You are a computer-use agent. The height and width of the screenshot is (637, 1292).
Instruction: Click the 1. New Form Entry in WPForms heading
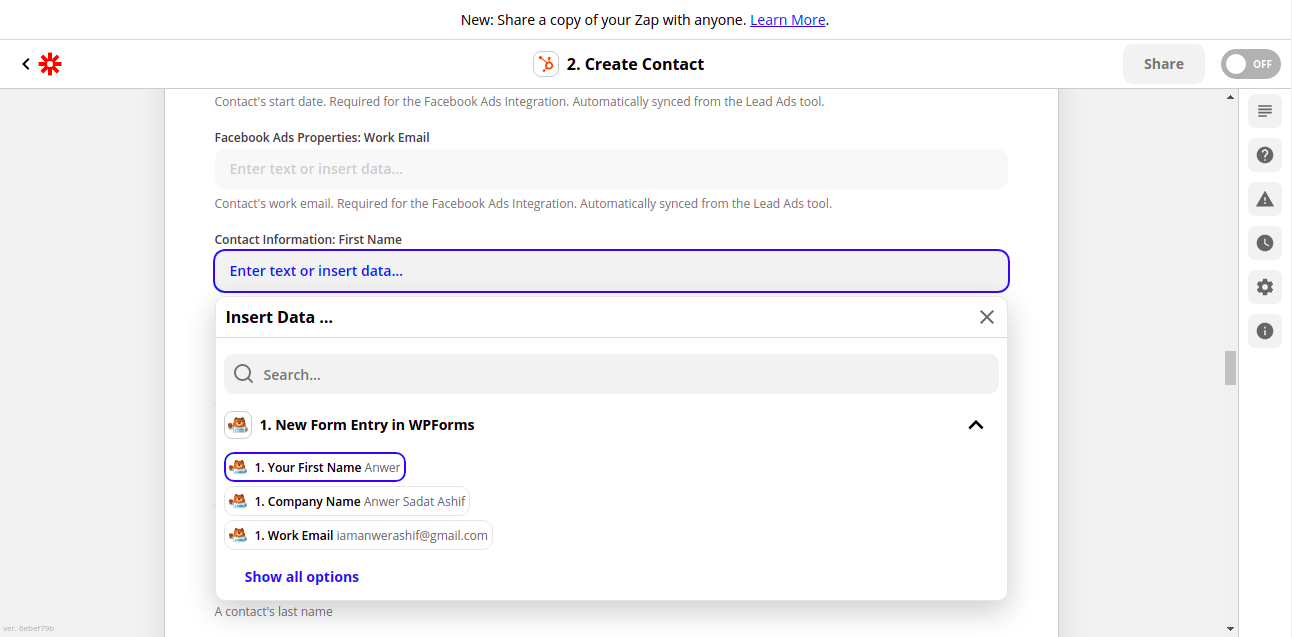tap(367, 425)
